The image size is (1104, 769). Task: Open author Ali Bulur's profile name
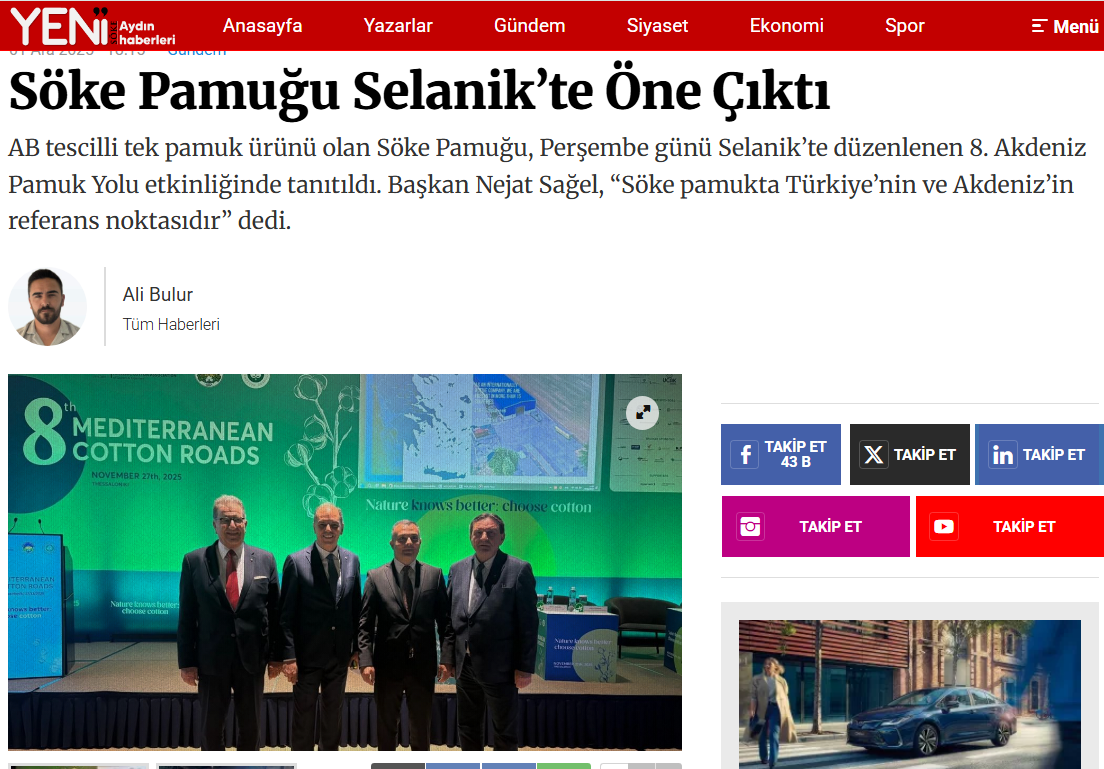click(x=157, y=294)
